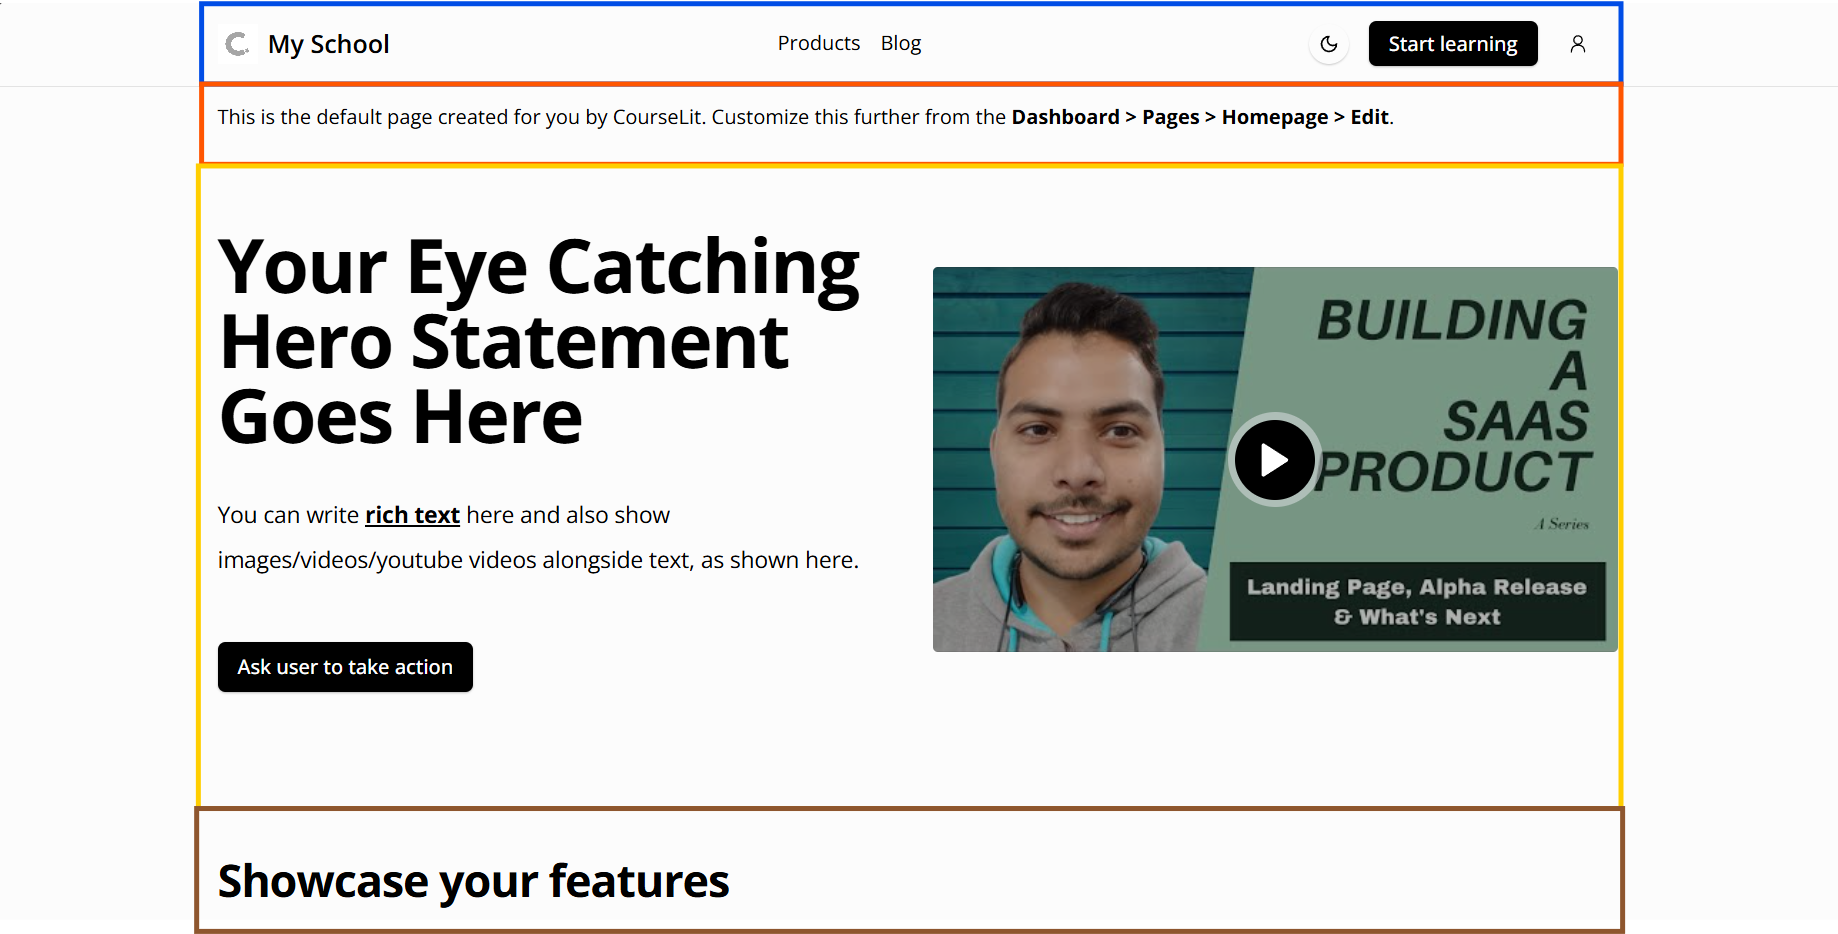Click the Showcase your features heading
Viewport: 1838px width, 934px height.
point(473,881)
